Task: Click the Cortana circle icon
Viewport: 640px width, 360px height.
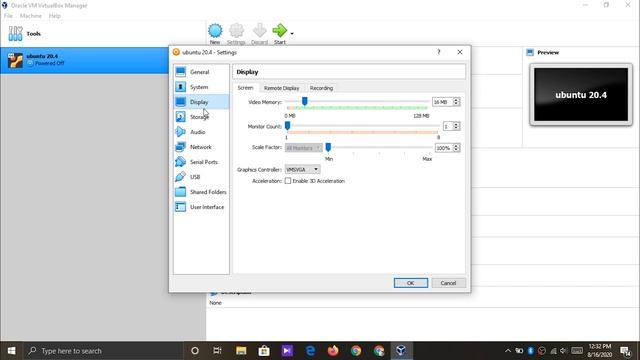Action: click(195, 351)
